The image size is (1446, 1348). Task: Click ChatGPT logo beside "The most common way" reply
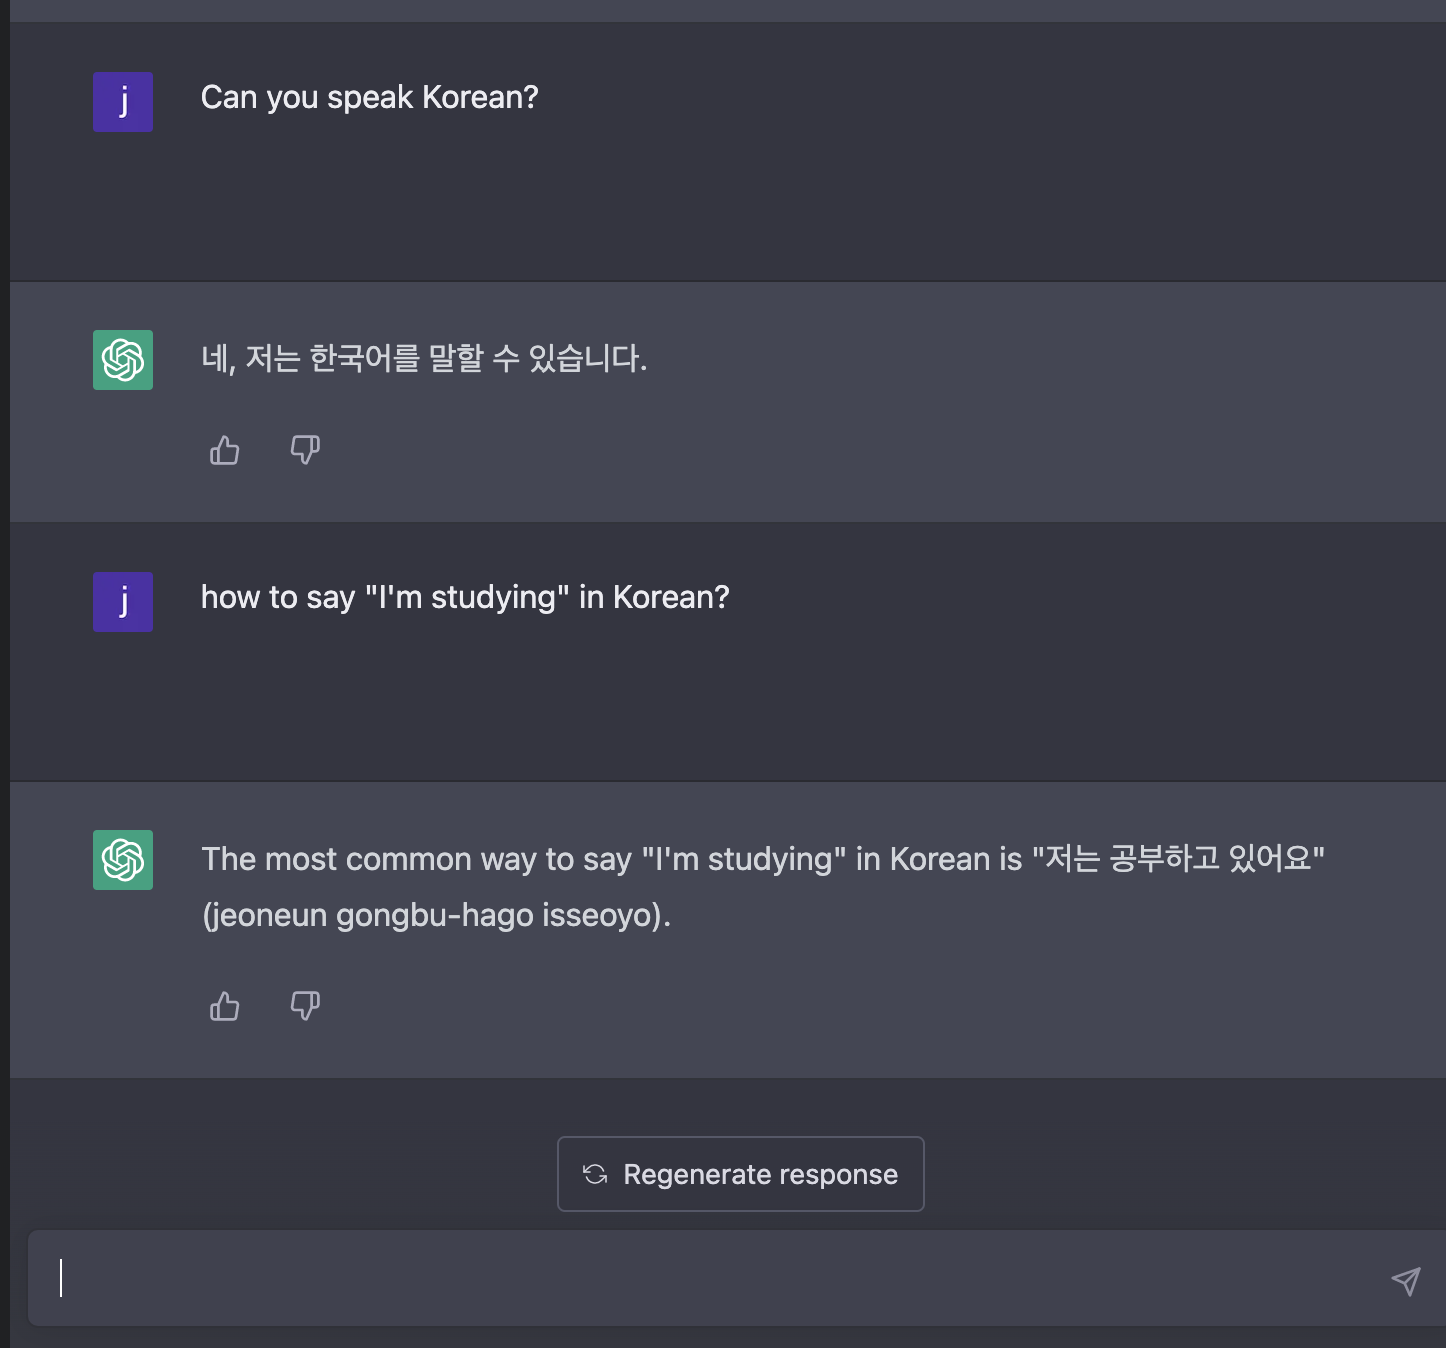(x=123, y=860)
